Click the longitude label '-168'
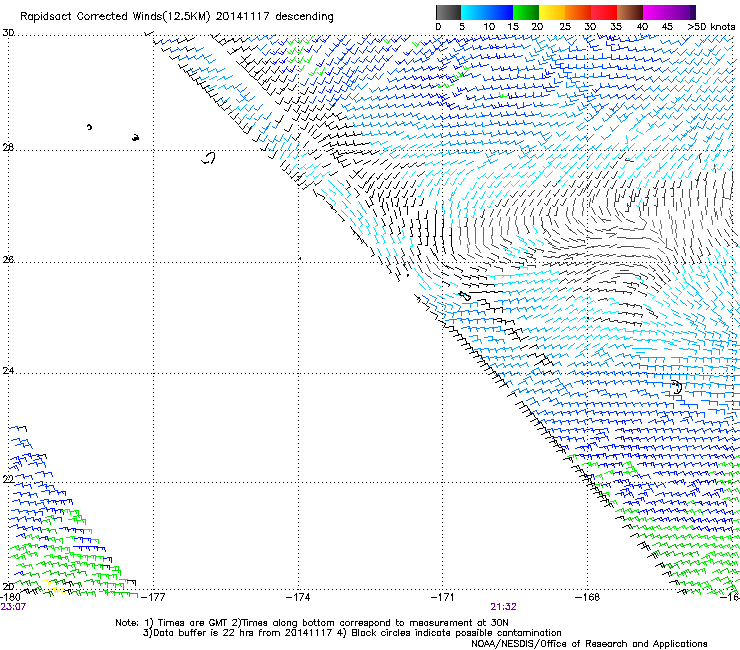 587,597
